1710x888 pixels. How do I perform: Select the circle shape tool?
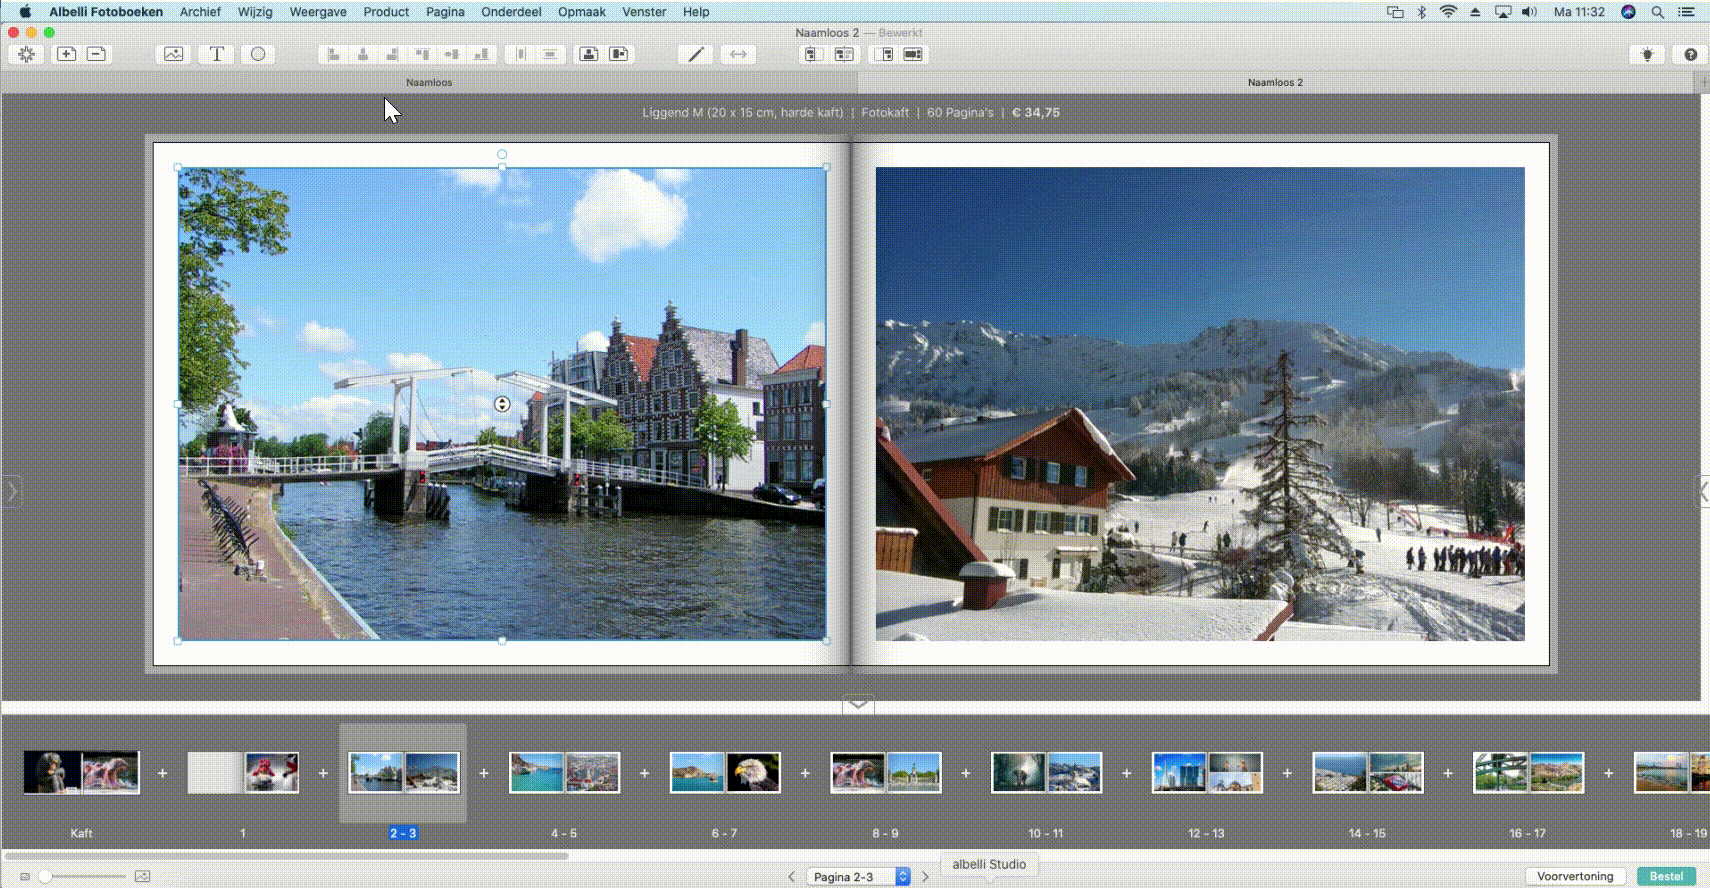(258, 54)
